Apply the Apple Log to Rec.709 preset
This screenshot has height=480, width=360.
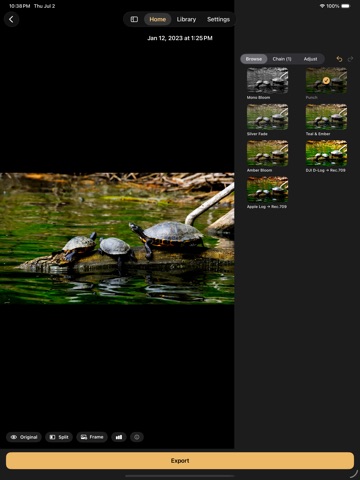(x=267, y=189)
